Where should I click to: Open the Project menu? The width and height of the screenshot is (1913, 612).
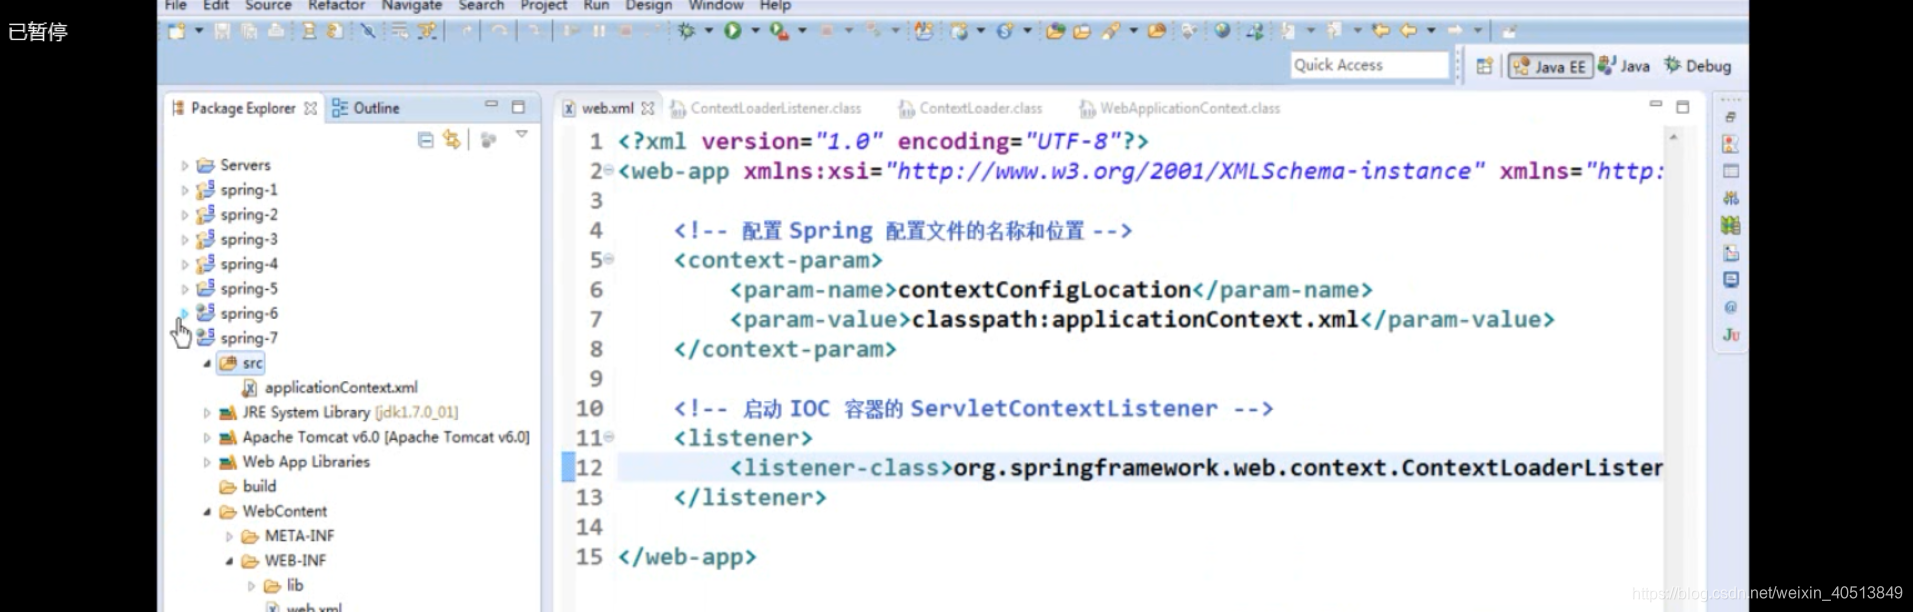[x=543, y=5]
